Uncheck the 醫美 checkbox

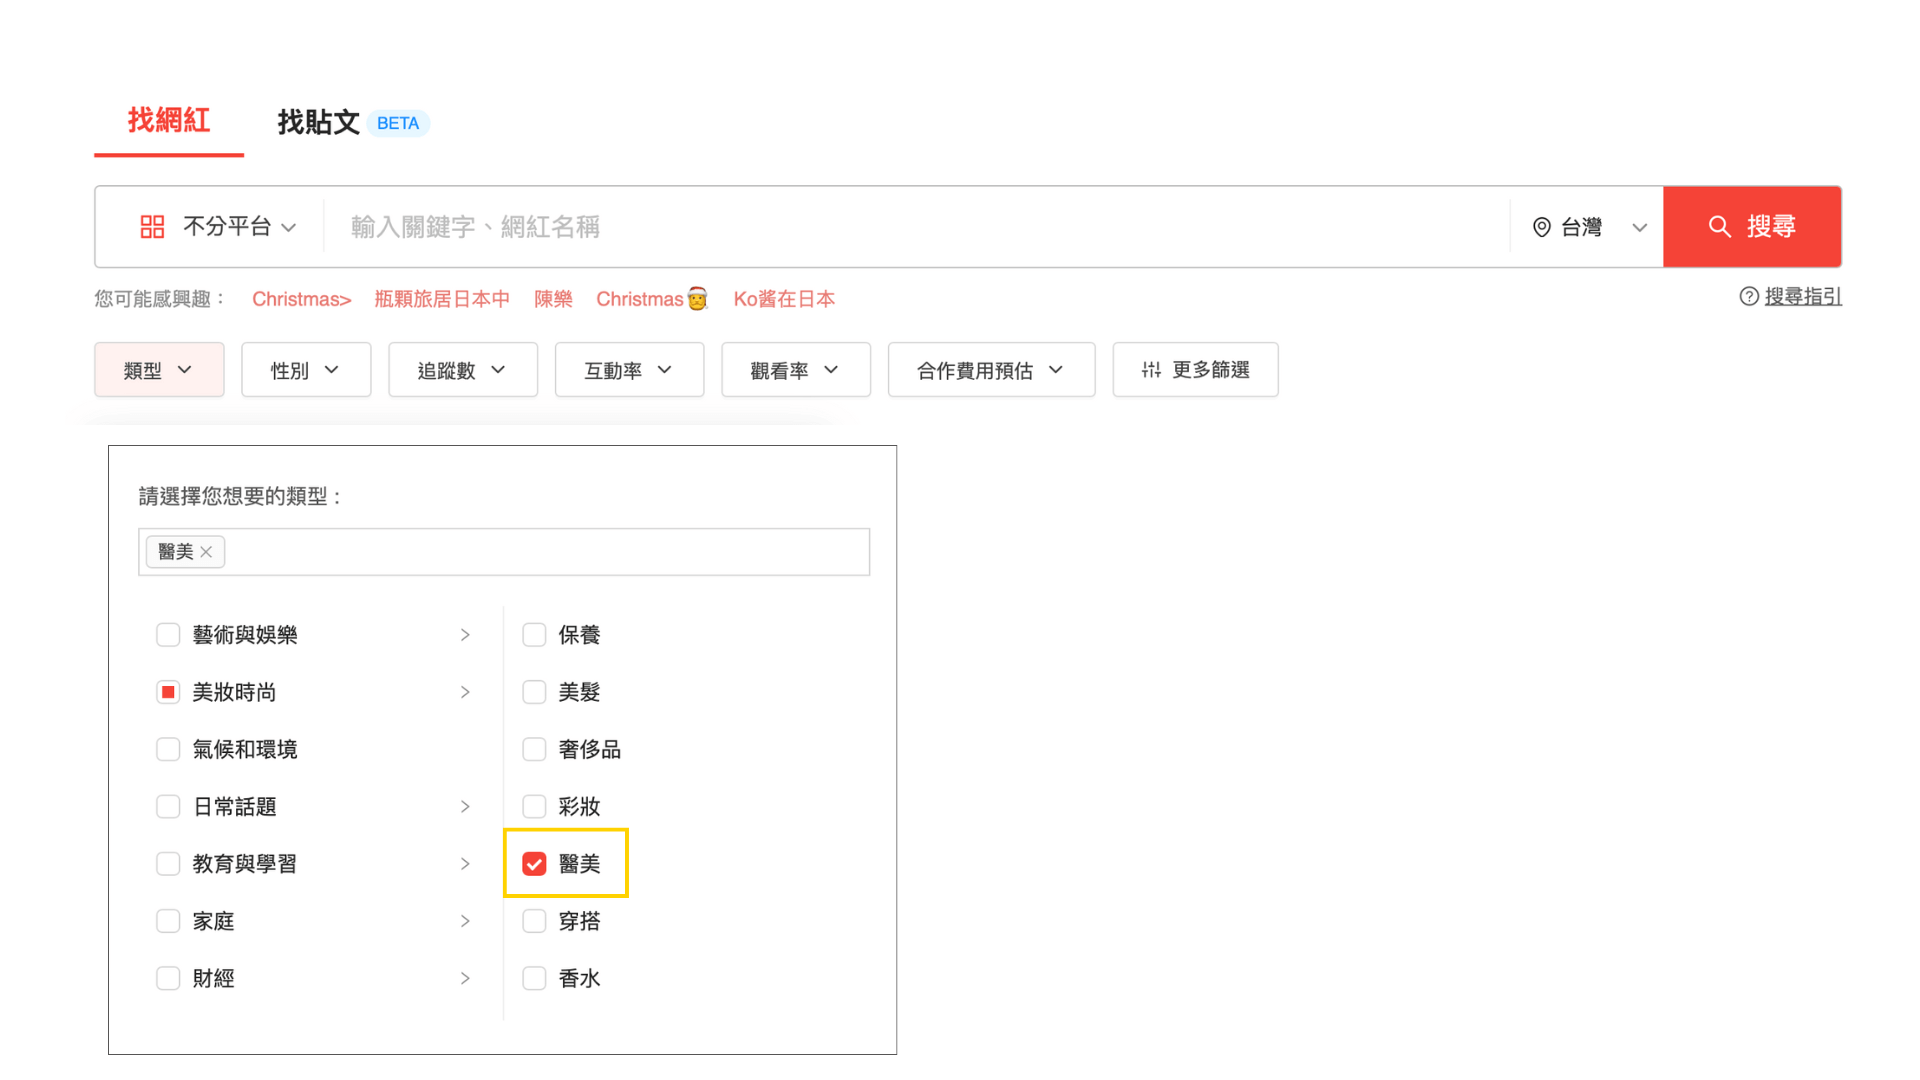534,864
